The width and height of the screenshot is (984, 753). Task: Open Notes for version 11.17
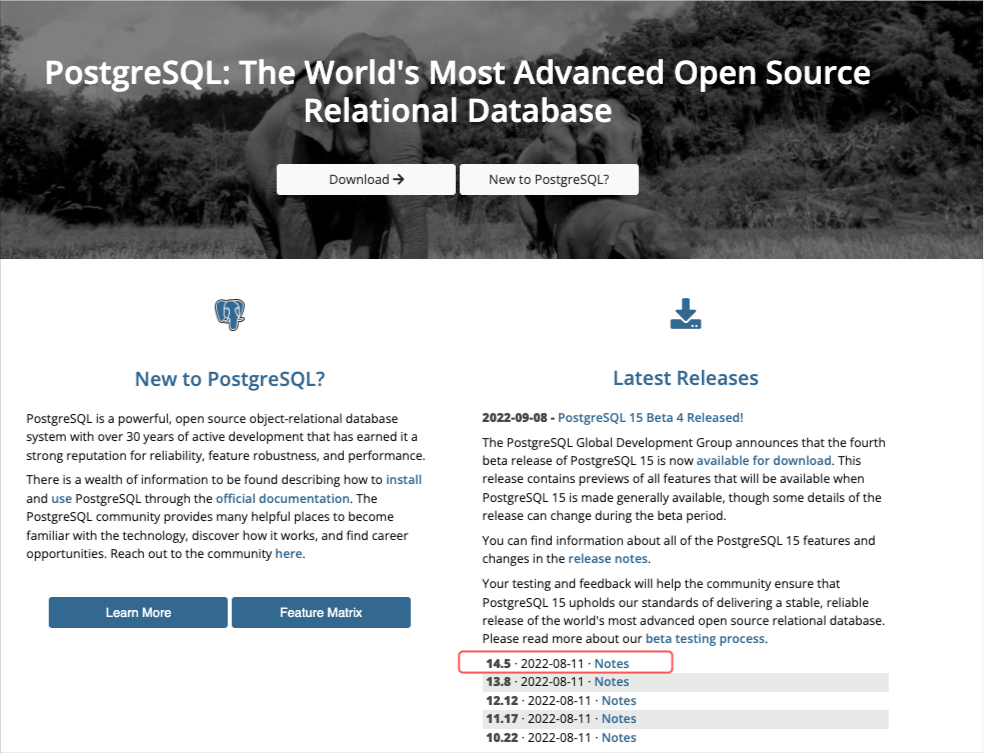click(619, 718)
